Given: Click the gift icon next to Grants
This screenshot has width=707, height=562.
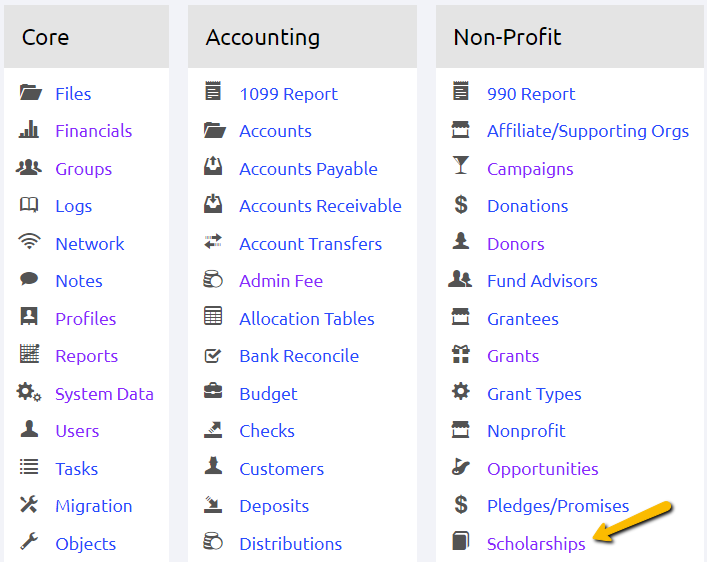Looking at the screenshot, I should coord(461,355).
